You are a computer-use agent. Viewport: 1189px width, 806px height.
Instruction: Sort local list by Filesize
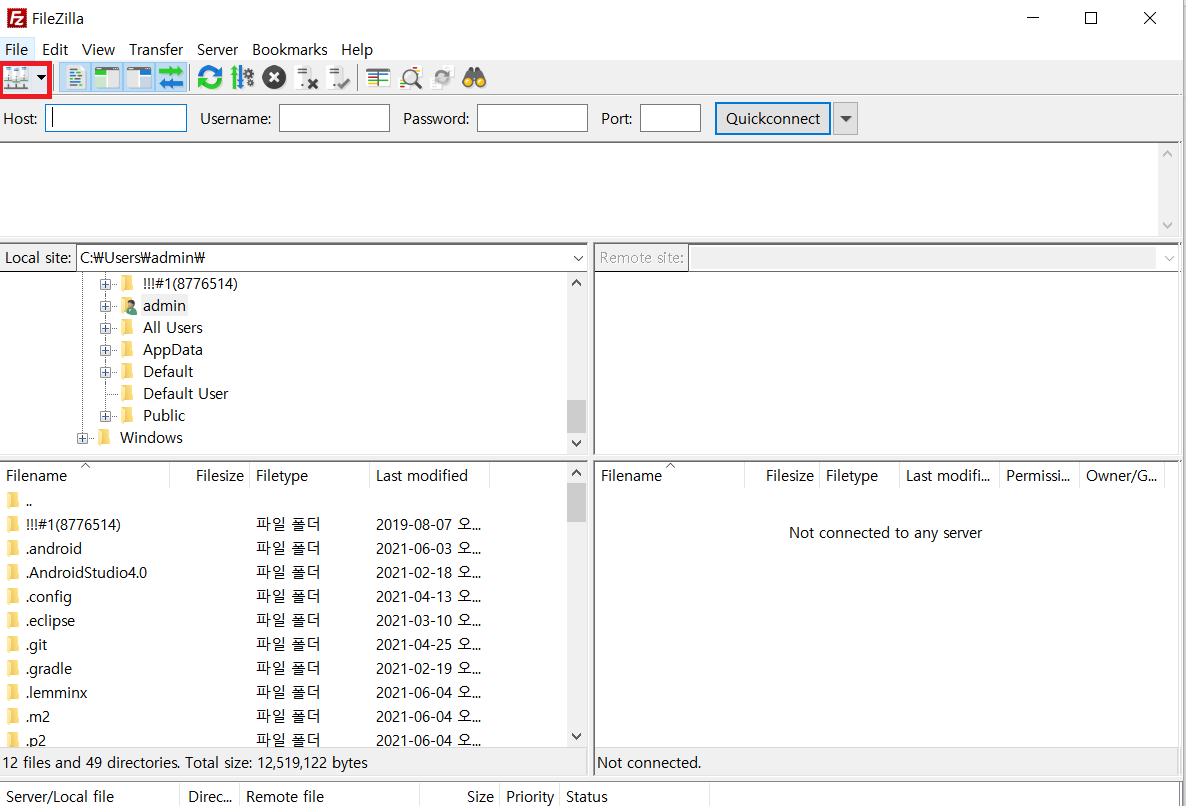tap(210, 475)
